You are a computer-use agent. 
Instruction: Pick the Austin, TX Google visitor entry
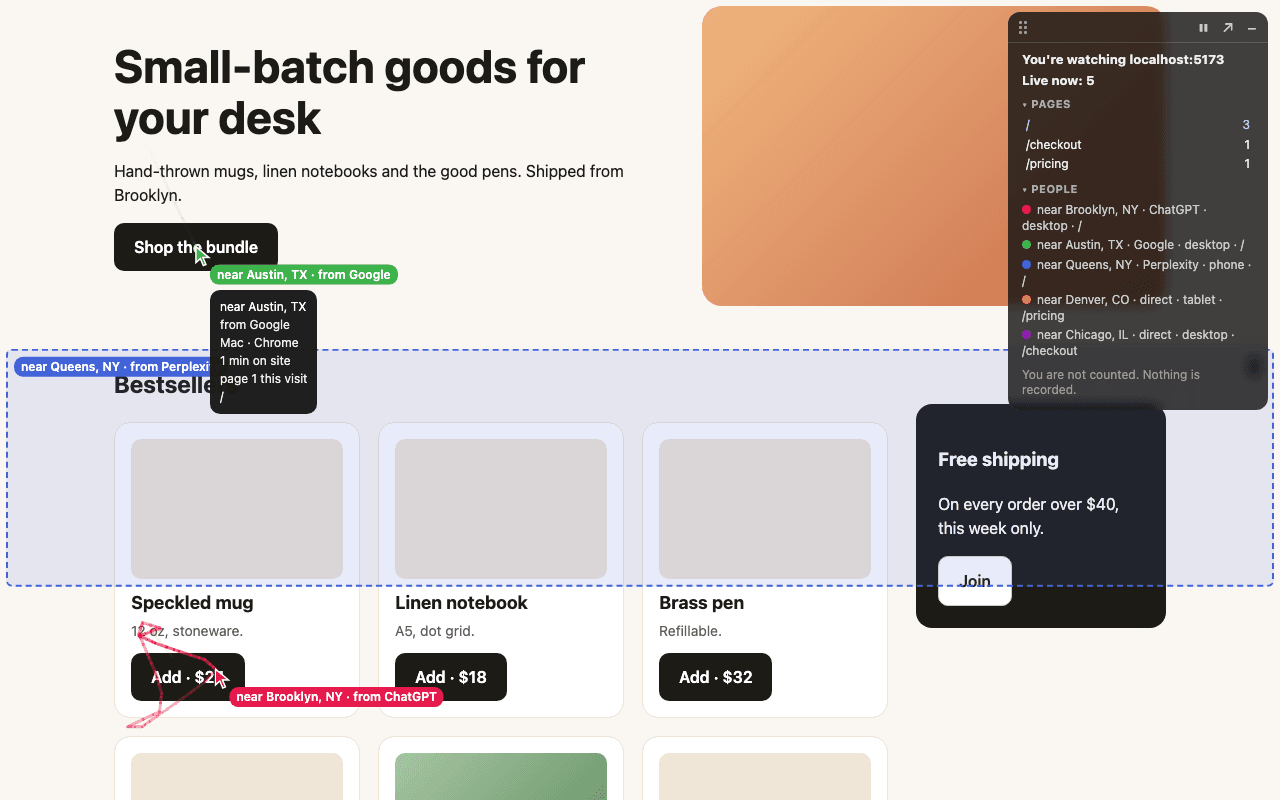(1138, 245)
